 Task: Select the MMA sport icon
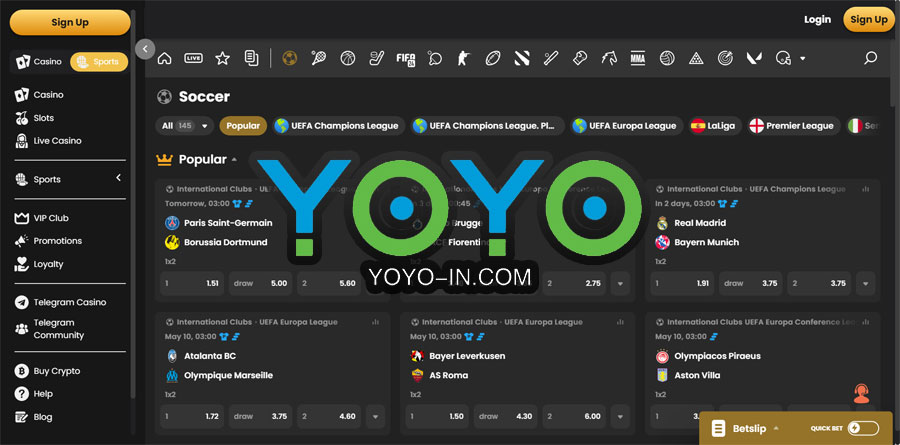click(638, 58)
